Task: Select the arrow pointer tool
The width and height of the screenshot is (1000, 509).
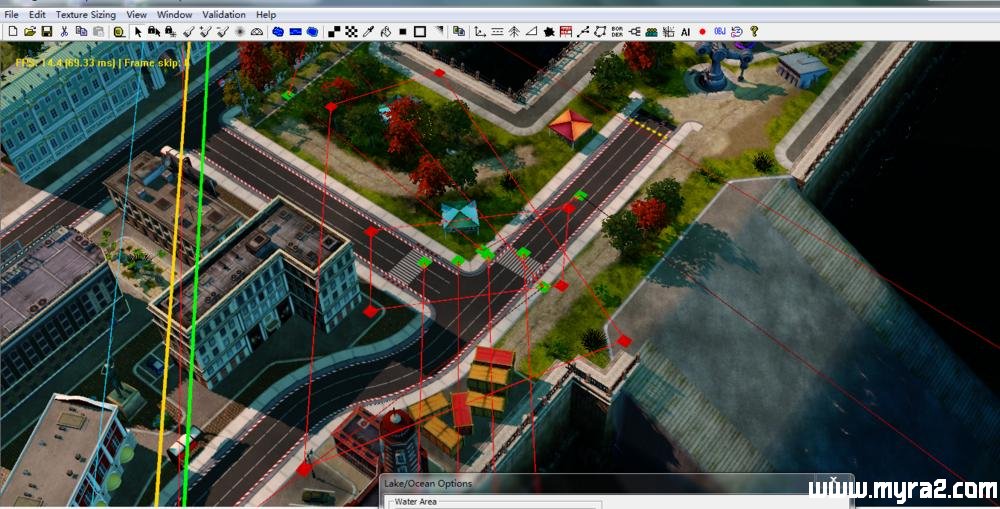Action: (x=138, y=32)
